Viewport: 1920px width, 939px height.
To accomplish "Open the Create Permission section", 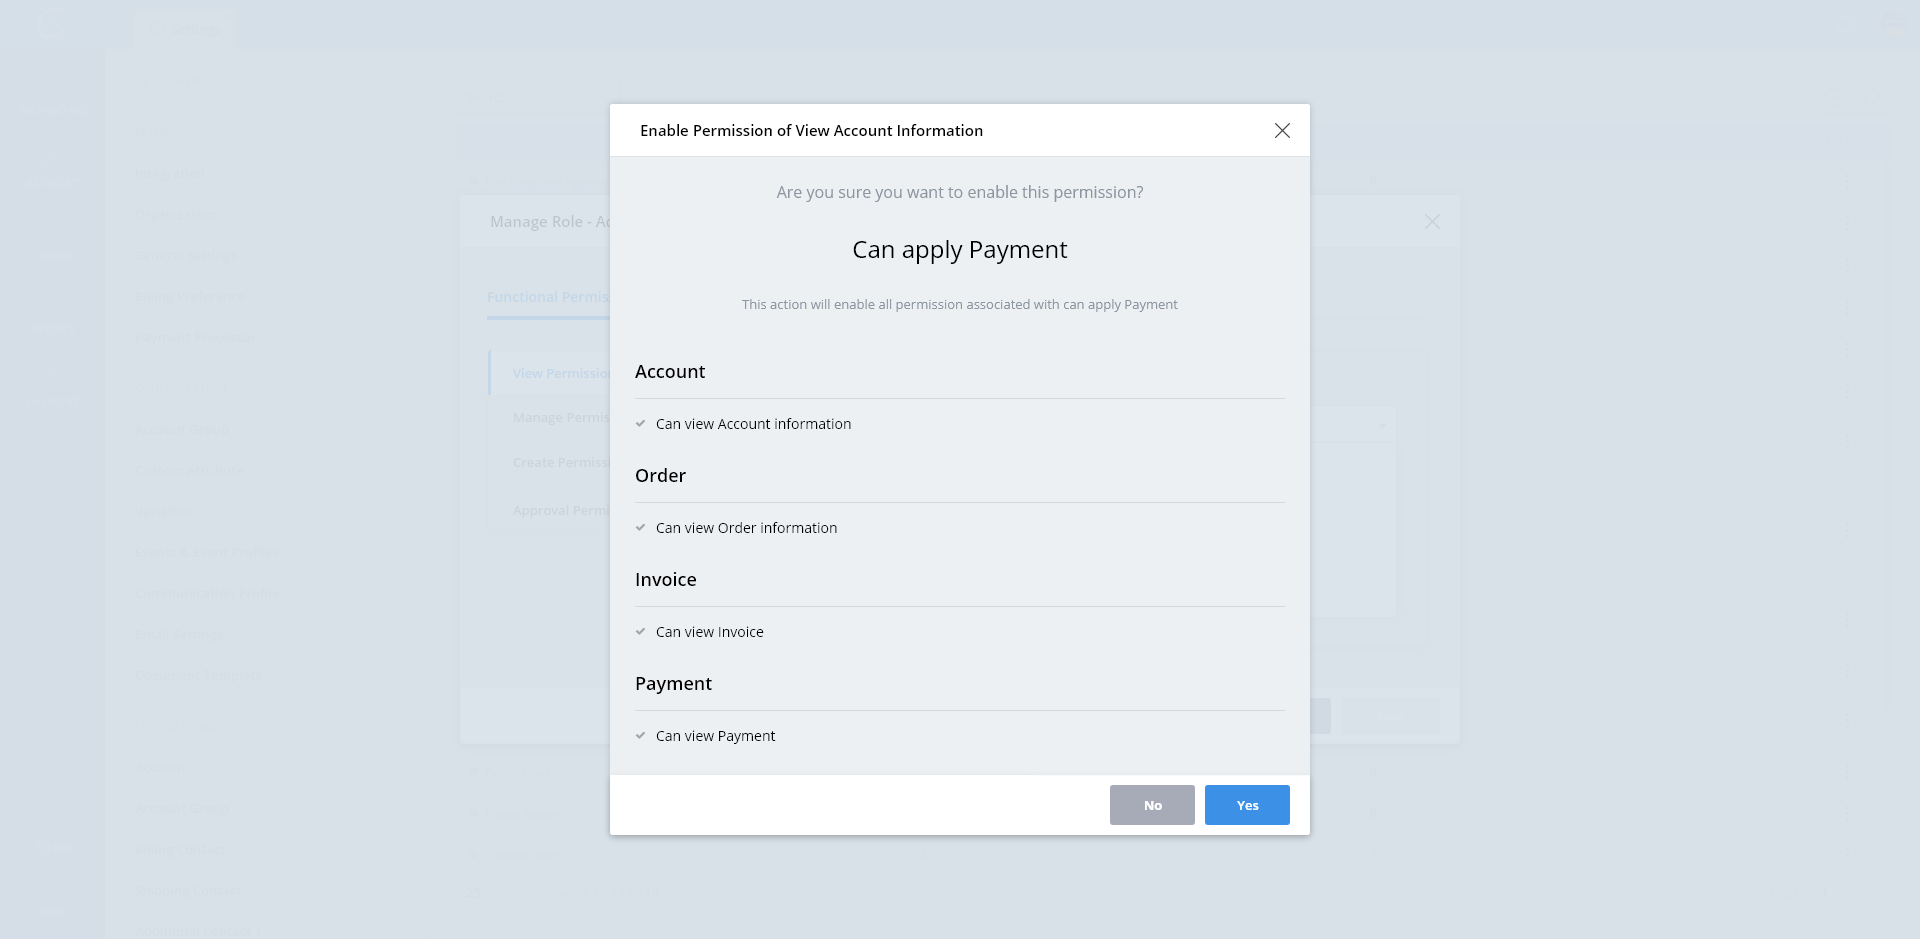I will point(560,463).
